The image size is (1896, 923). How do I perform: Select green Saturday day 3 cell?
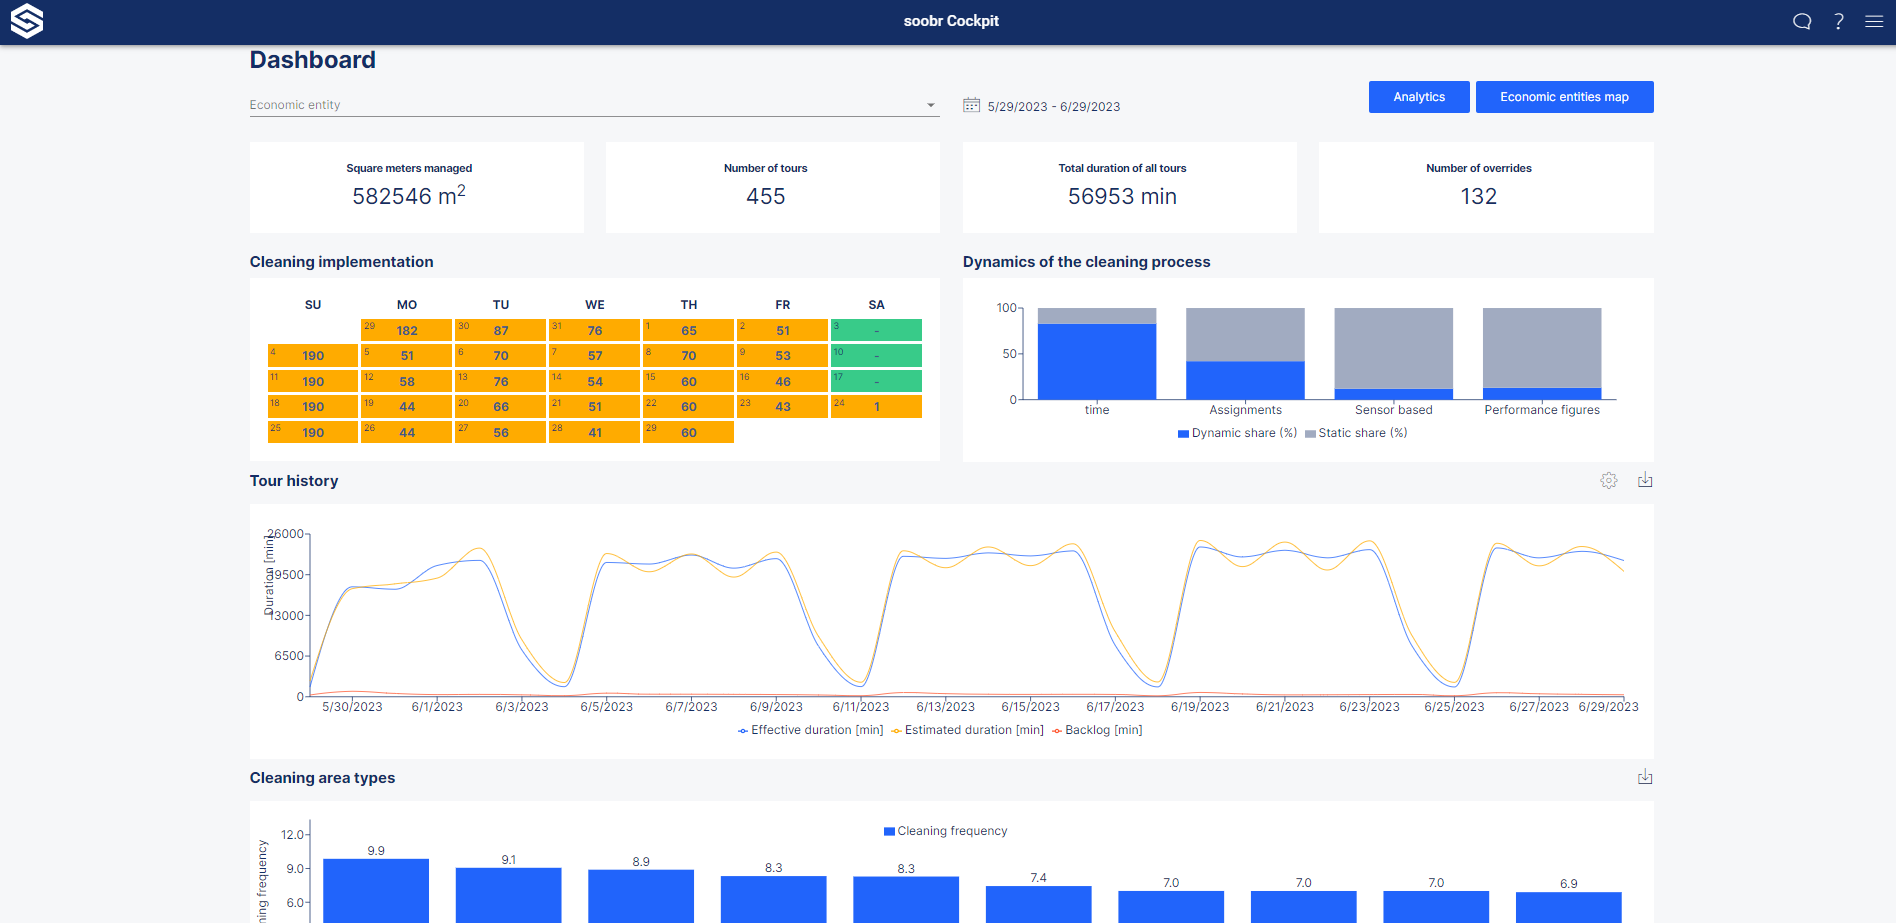pos(876,330)
